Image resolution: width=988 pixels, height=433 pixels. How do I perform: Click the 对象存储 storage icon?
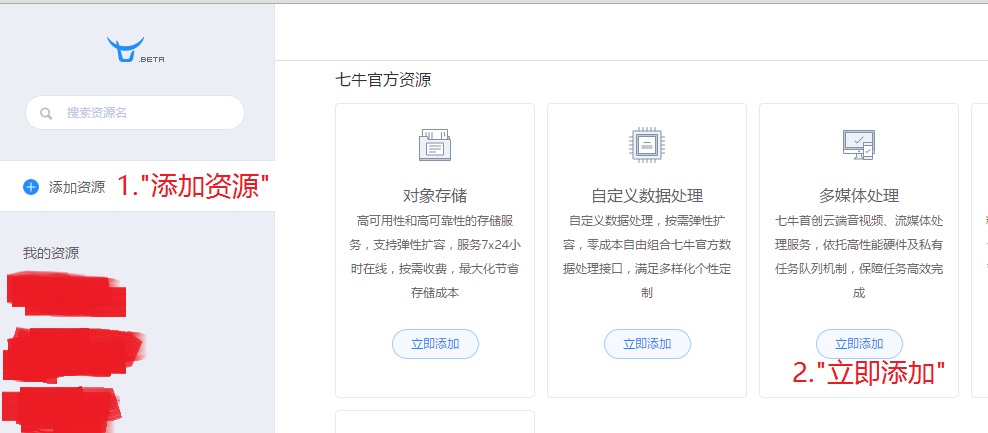[x=435, y=144]
